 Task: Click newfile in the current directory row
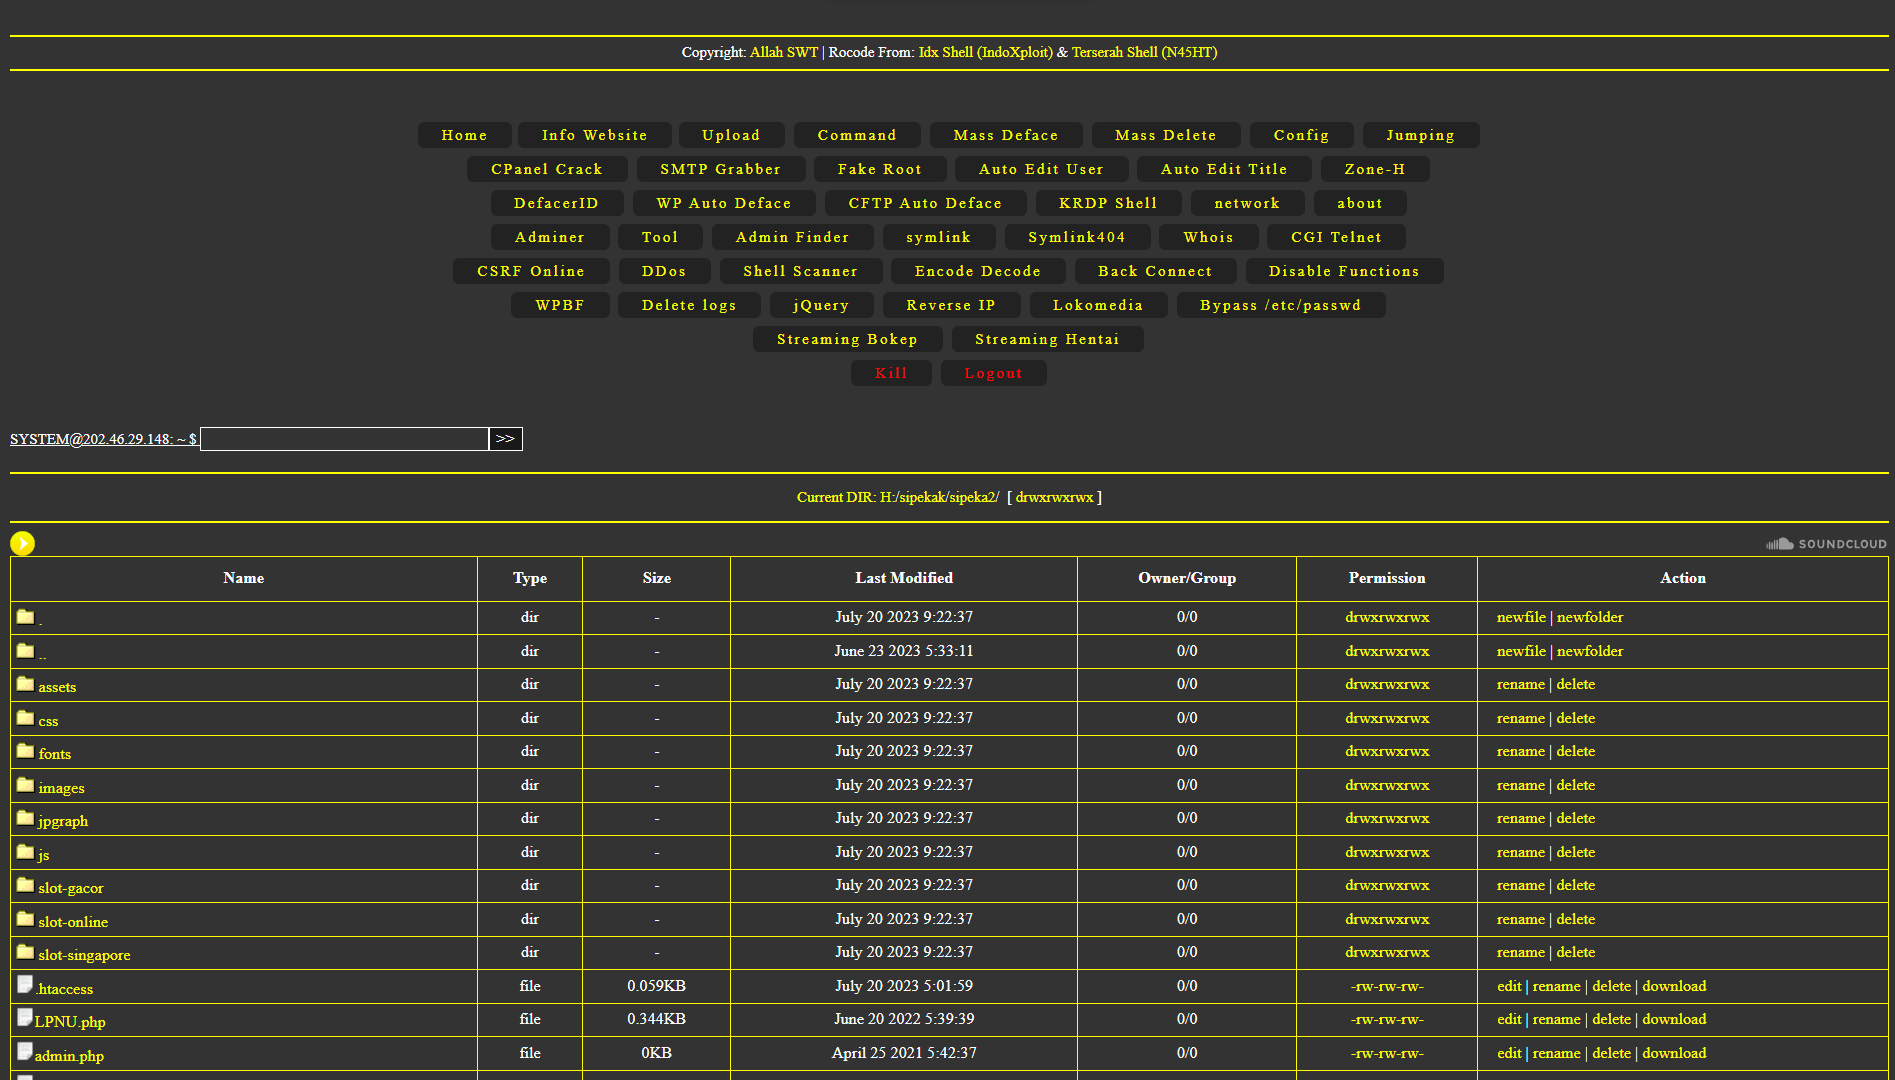1521,617
